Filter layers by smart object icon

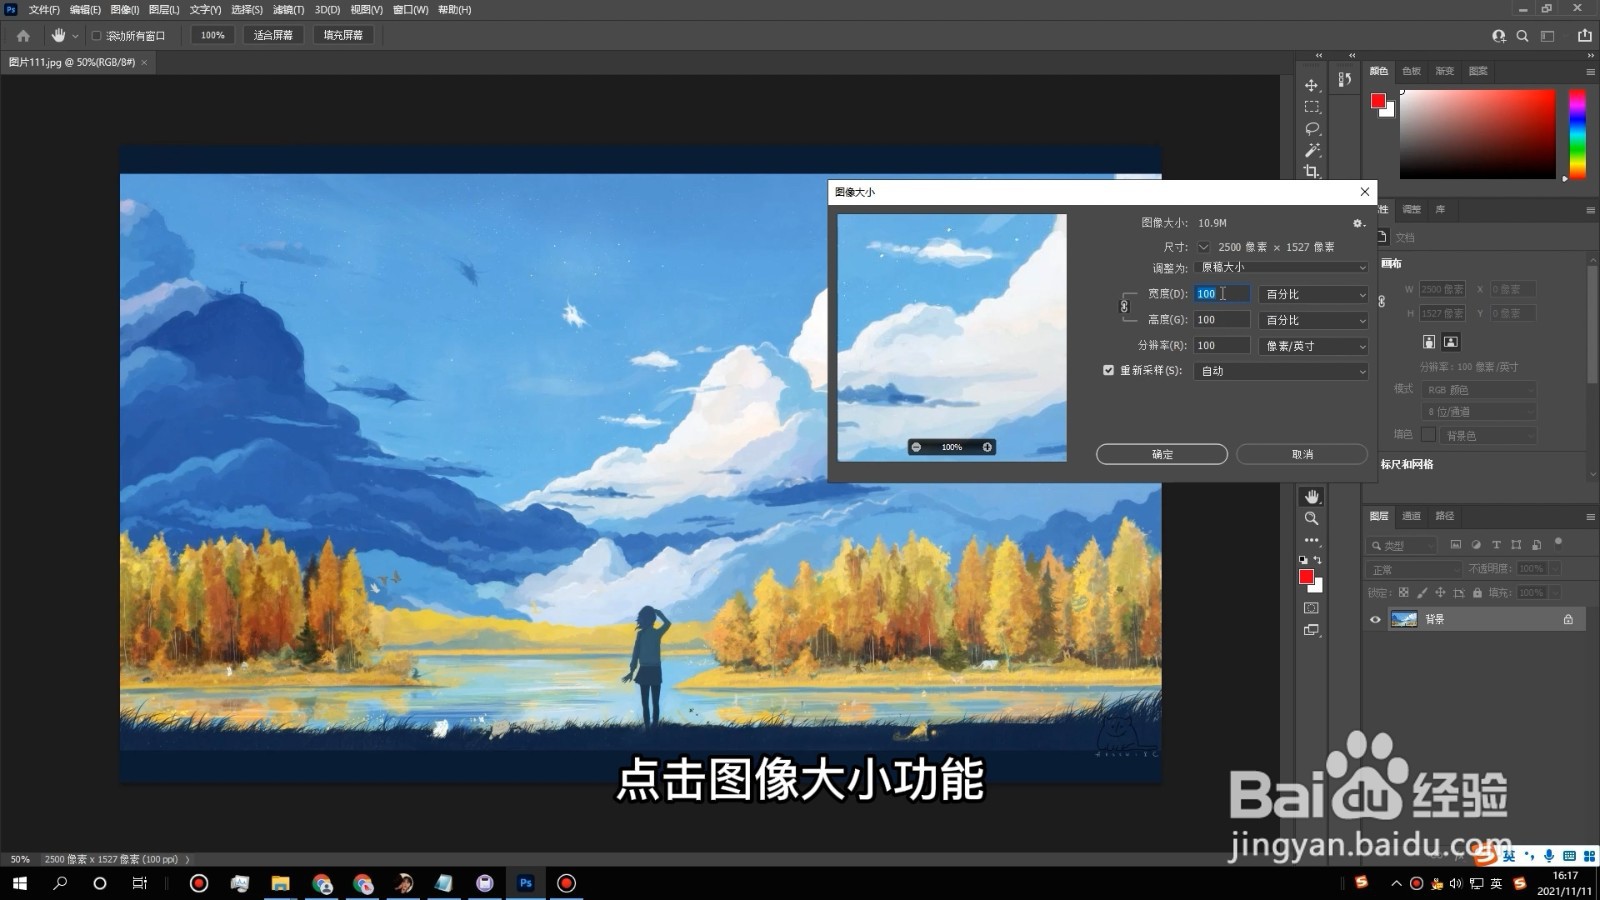click(1536, 545)
